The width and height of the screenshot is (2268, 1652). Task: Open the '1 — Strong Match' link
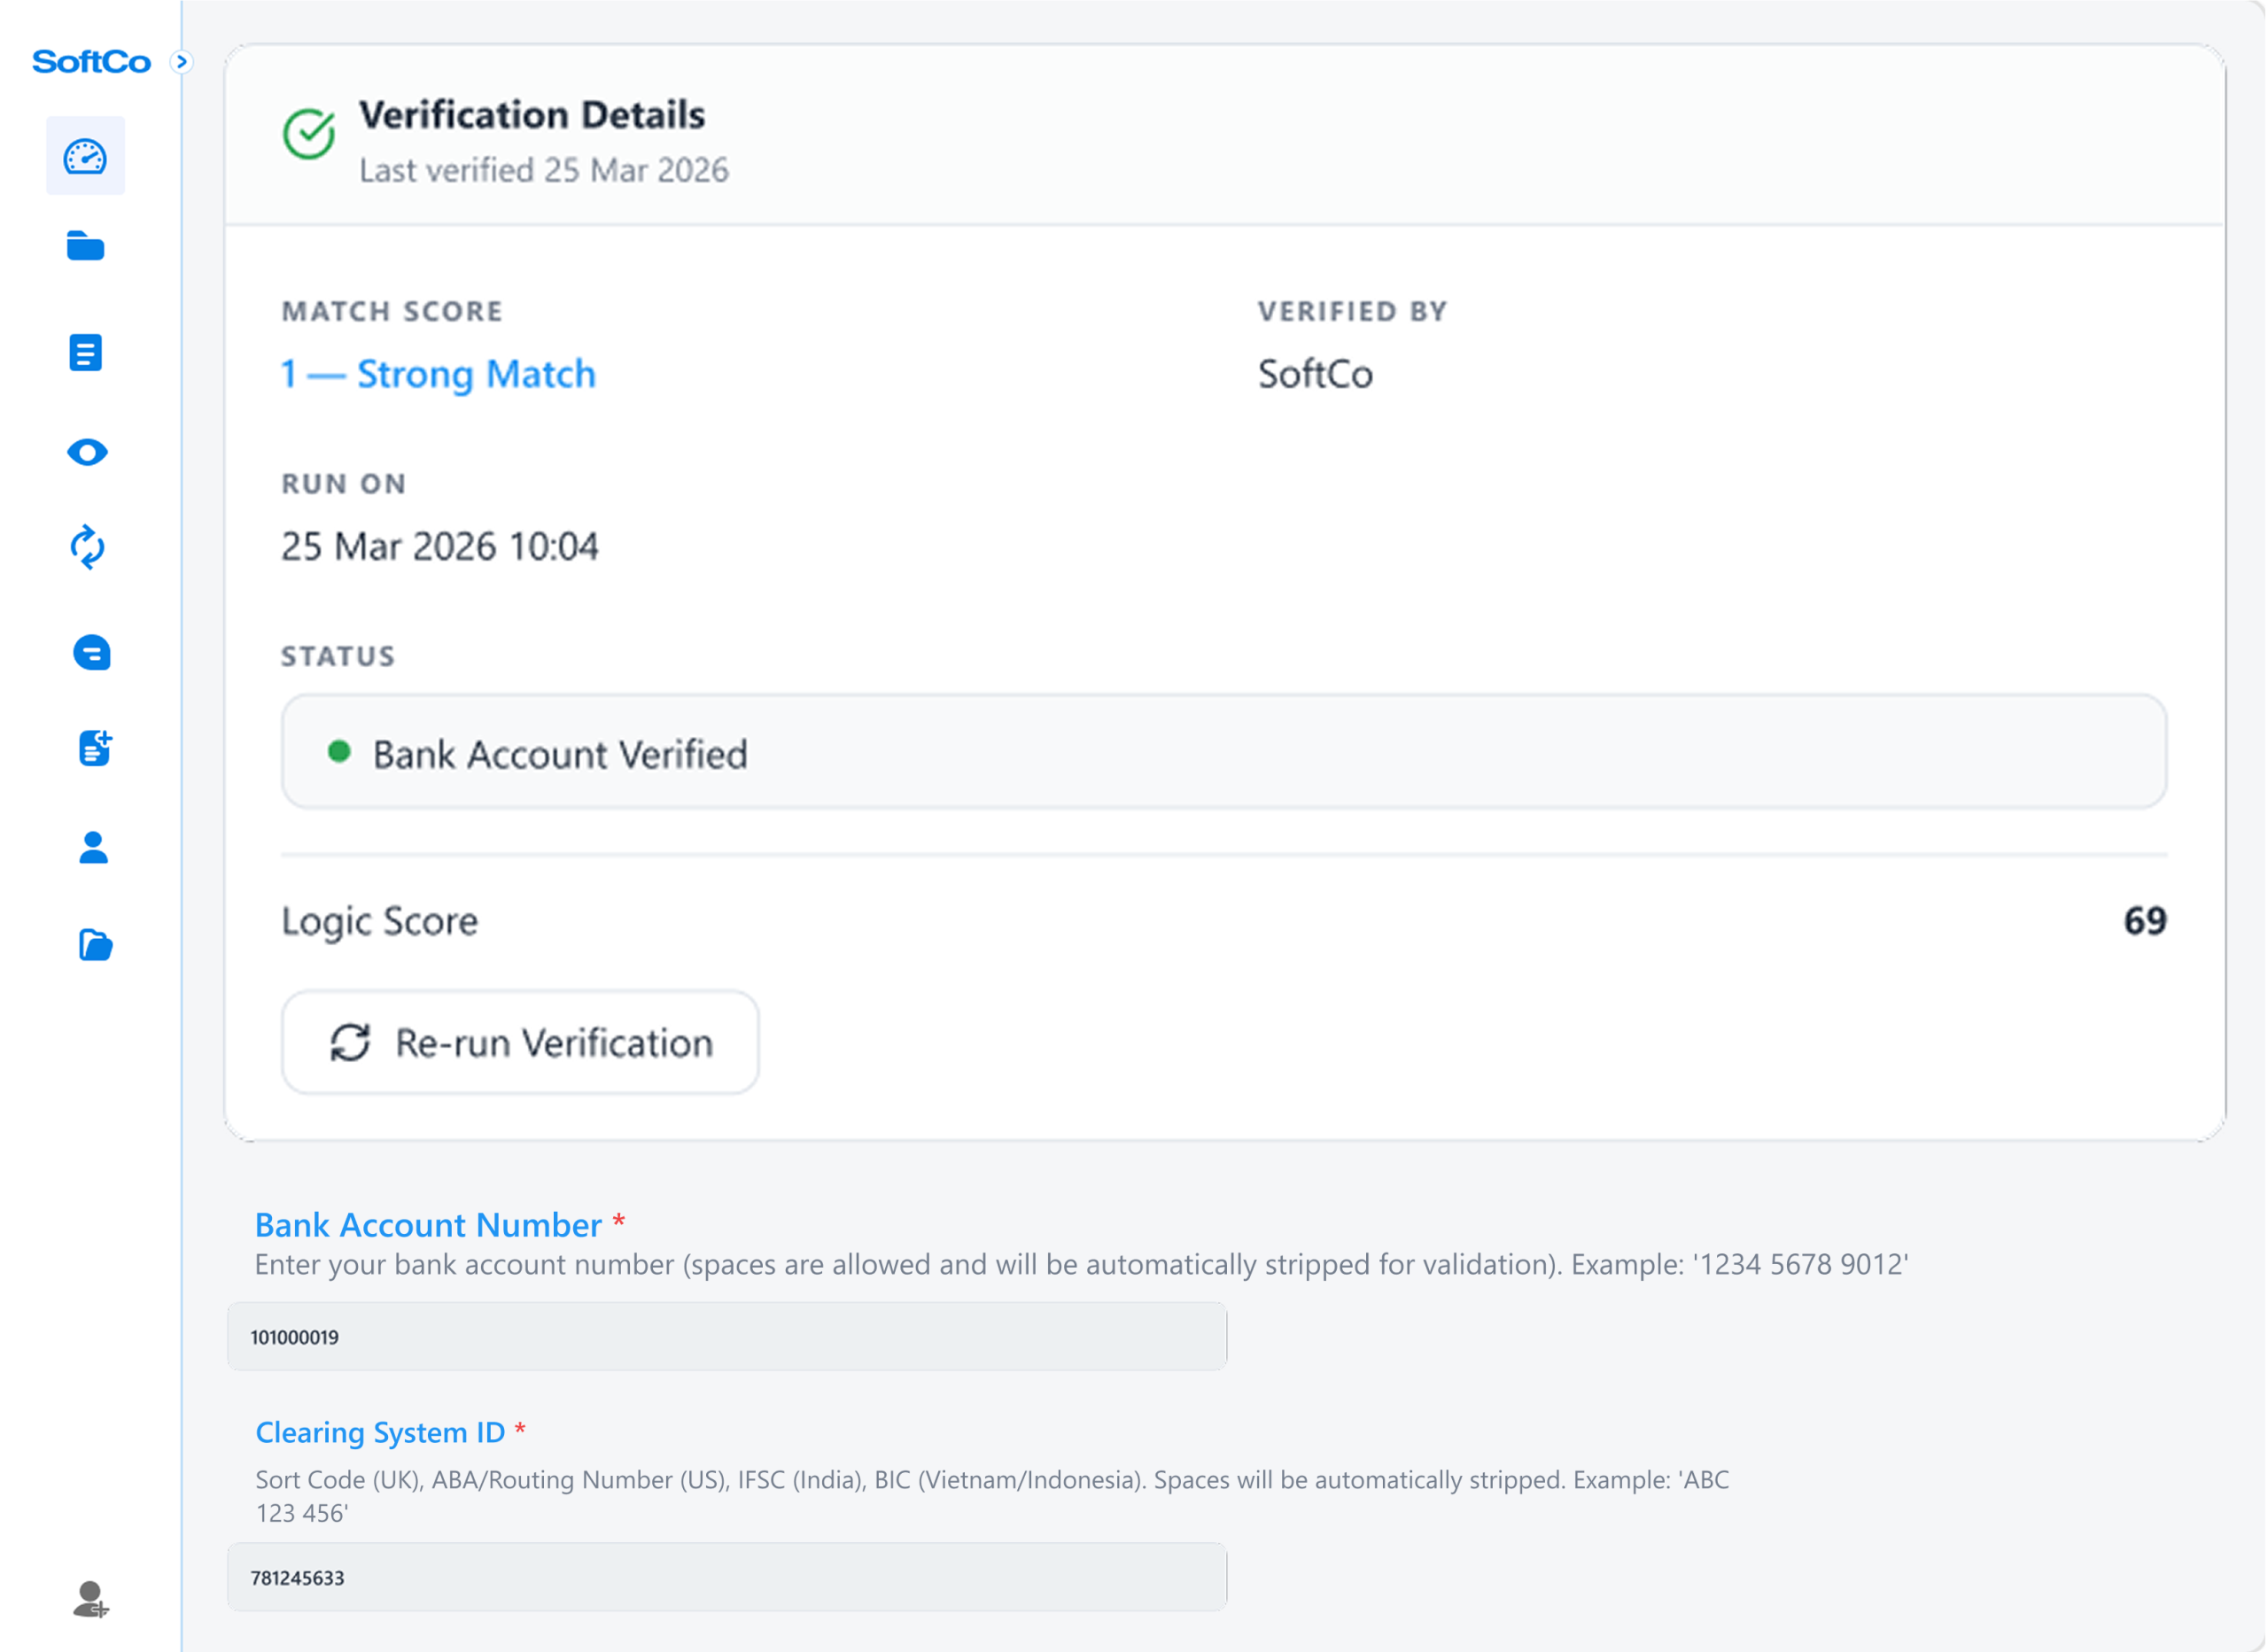pyautogui.click(x=438, y=375)
